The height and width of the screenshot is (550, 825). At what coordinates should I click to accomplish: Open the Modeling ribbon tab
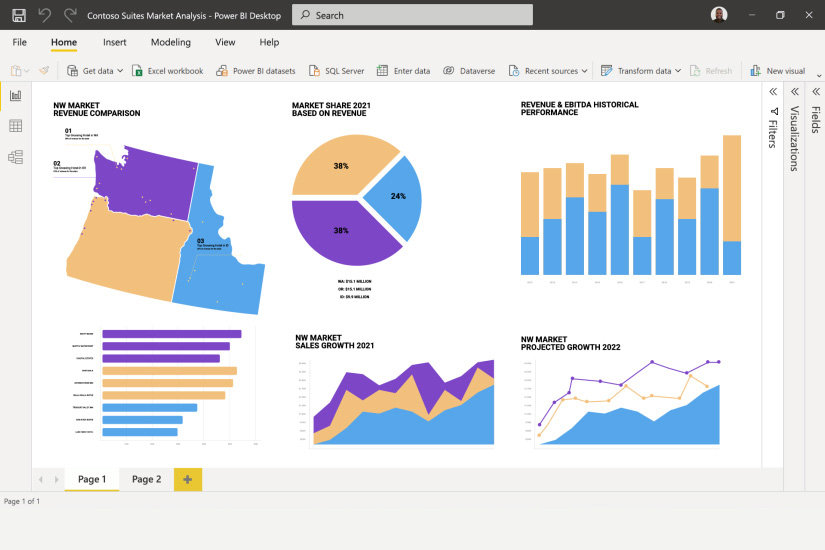[x=170, y=43]
